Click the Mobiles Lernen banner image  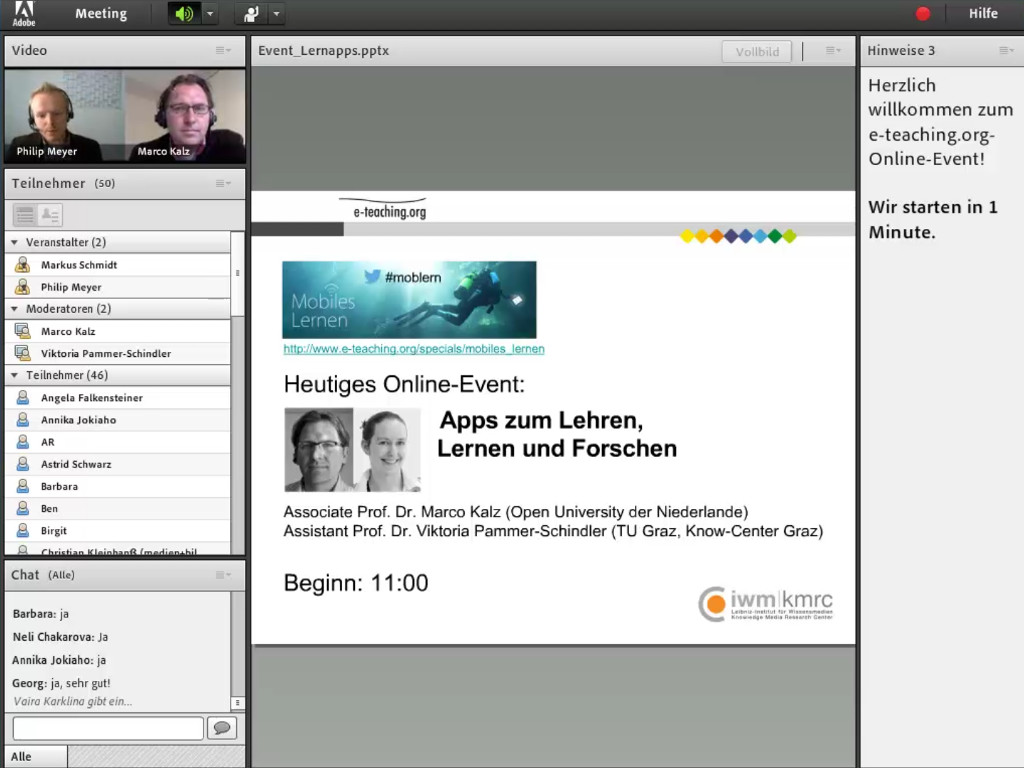tap(409, 300)
